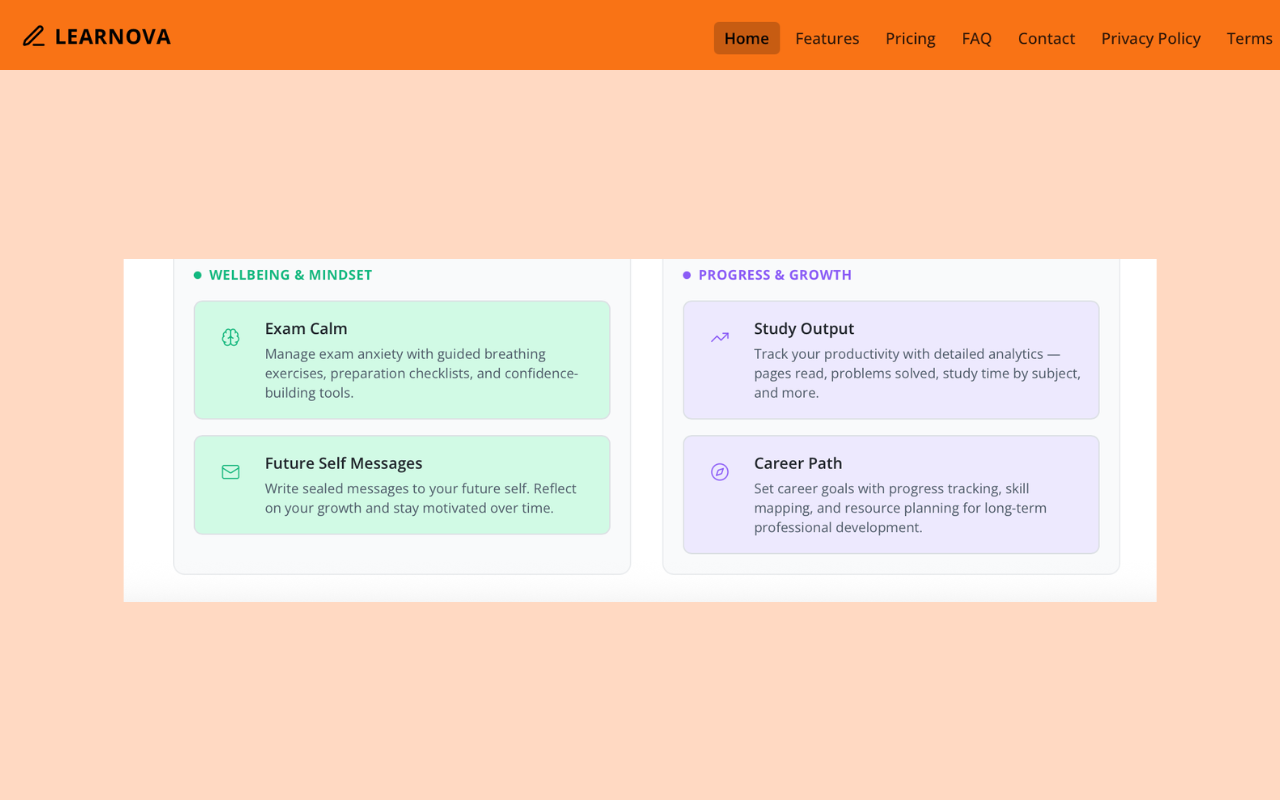Click the 'Write sealed messages' description text
The height and width of the screenshot is (800, 1280).
421,498
